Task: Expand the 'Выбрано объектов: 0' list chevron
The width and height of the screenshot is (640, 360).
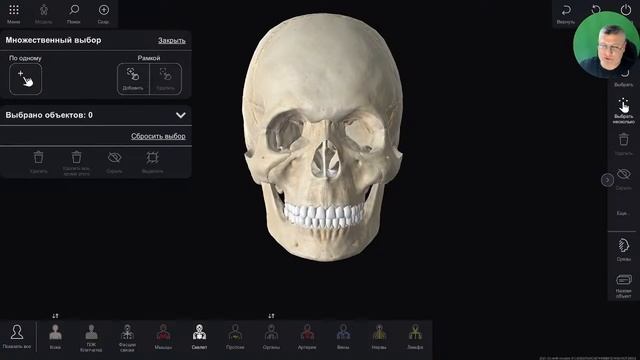Action: [180, 115]
